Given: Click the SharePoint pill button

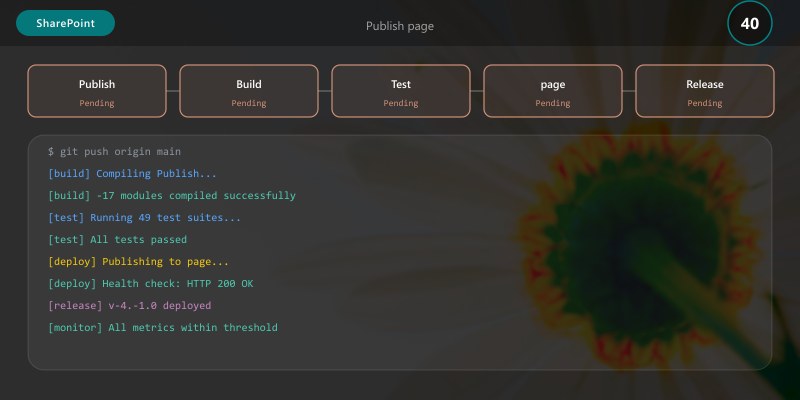Looking at the screenshot, I should point(65,23).
